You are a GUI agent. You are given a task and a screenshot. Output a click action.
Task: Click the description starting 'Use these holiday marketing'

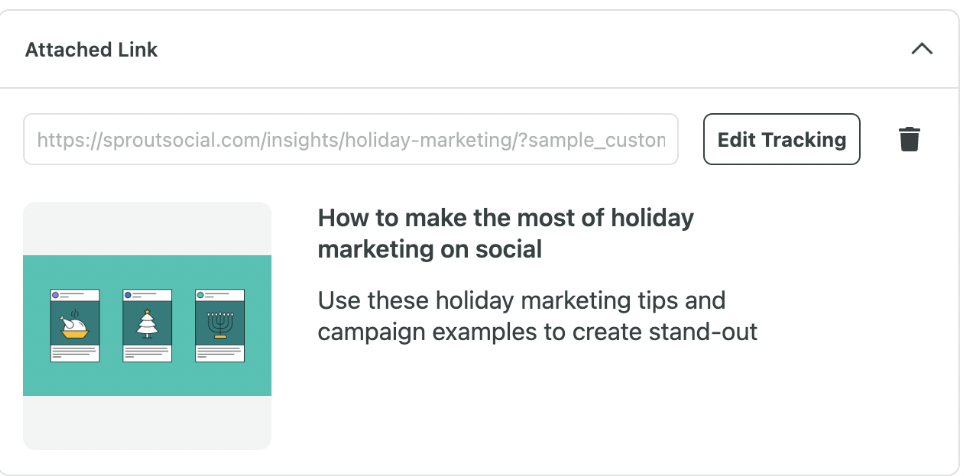(x=537, y=316)
